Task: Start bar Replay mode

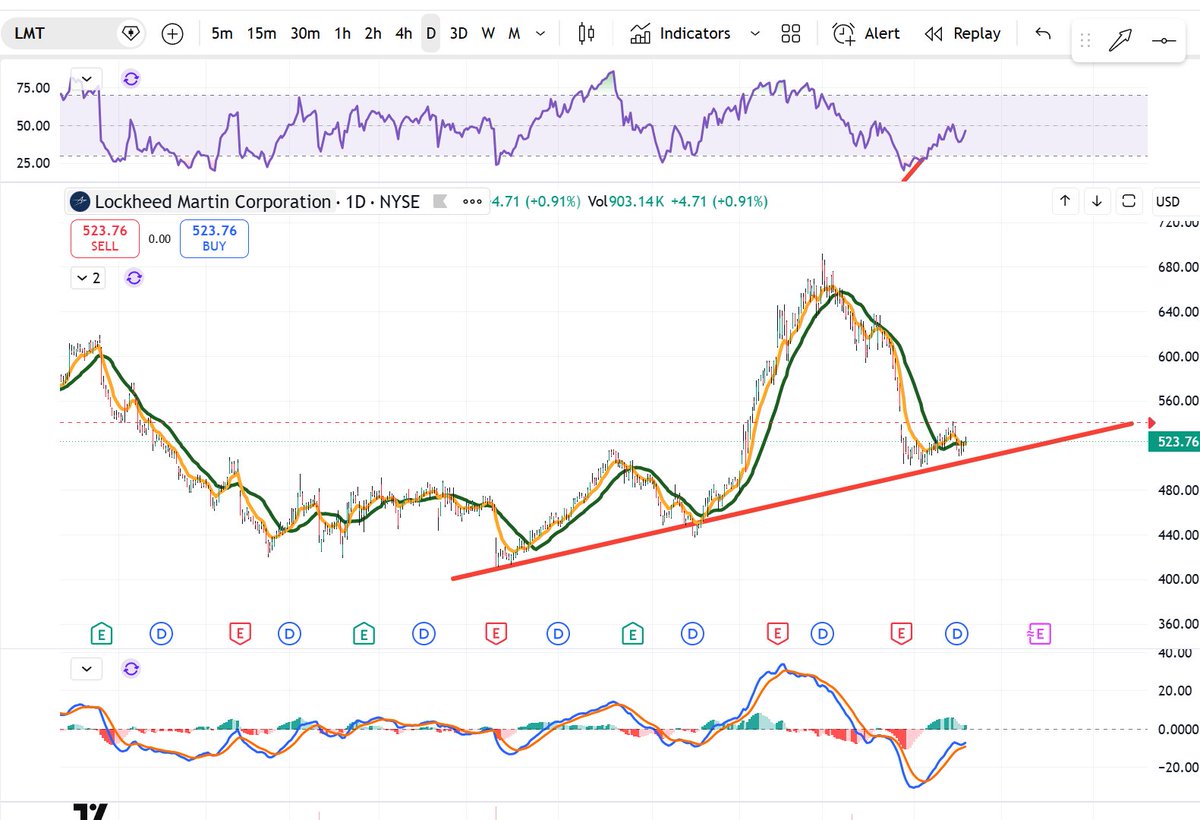Action: [x=962, y=33]
